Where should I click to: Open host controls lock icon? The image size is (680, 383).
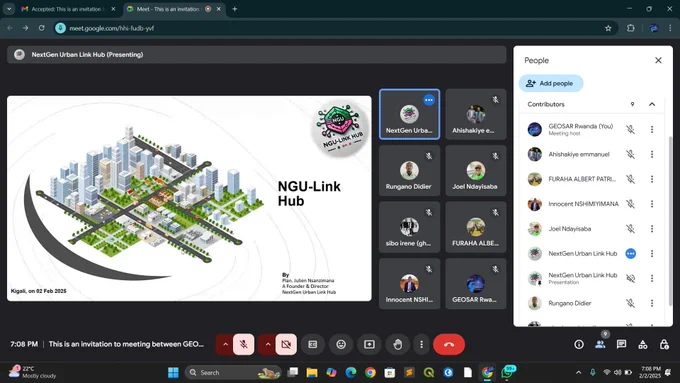664,344
